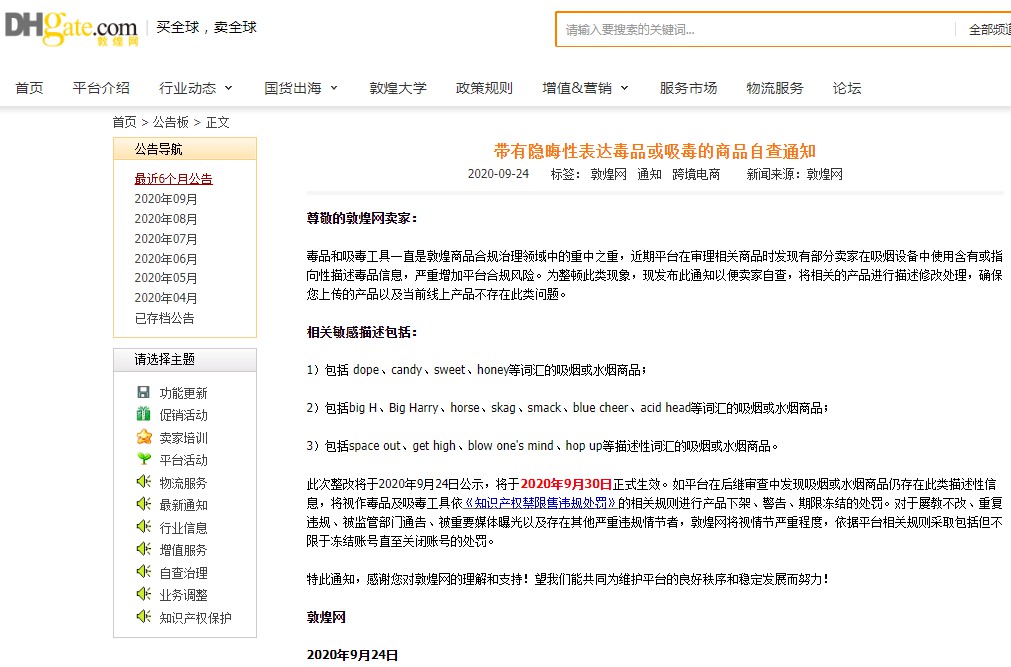This screenshot has height=667, width=1011.
Task: Click the red date 2020年9月30日
Action: pyautogui.click(x=565, y=484)
